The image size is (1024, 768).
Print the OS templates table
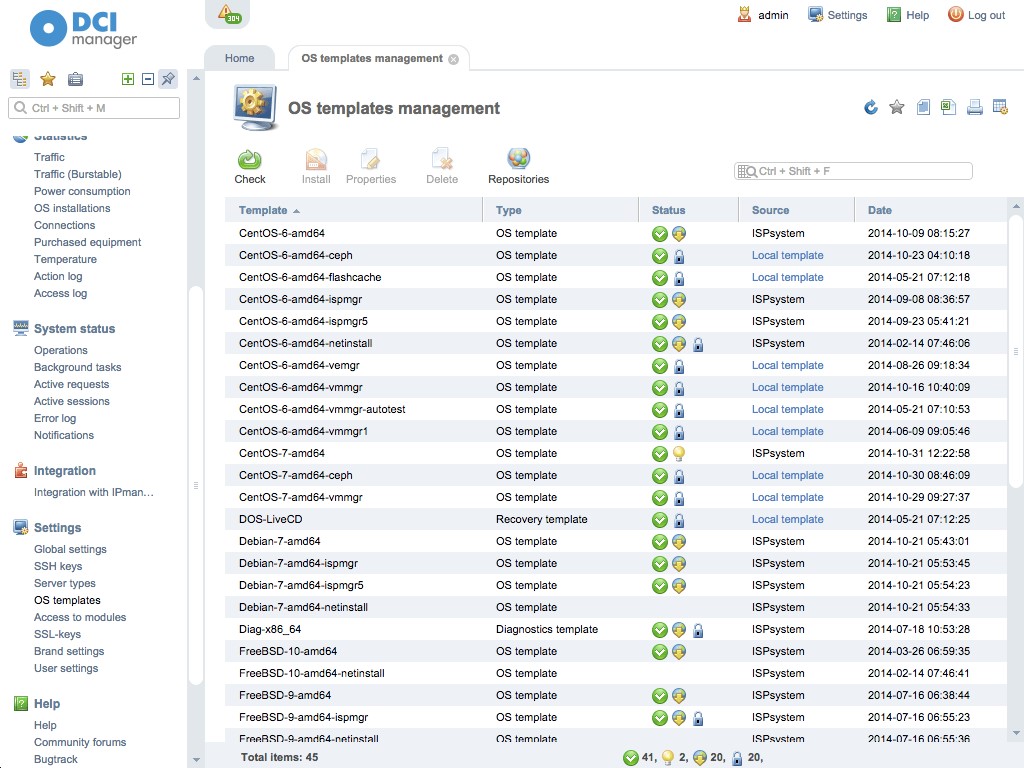973,106
